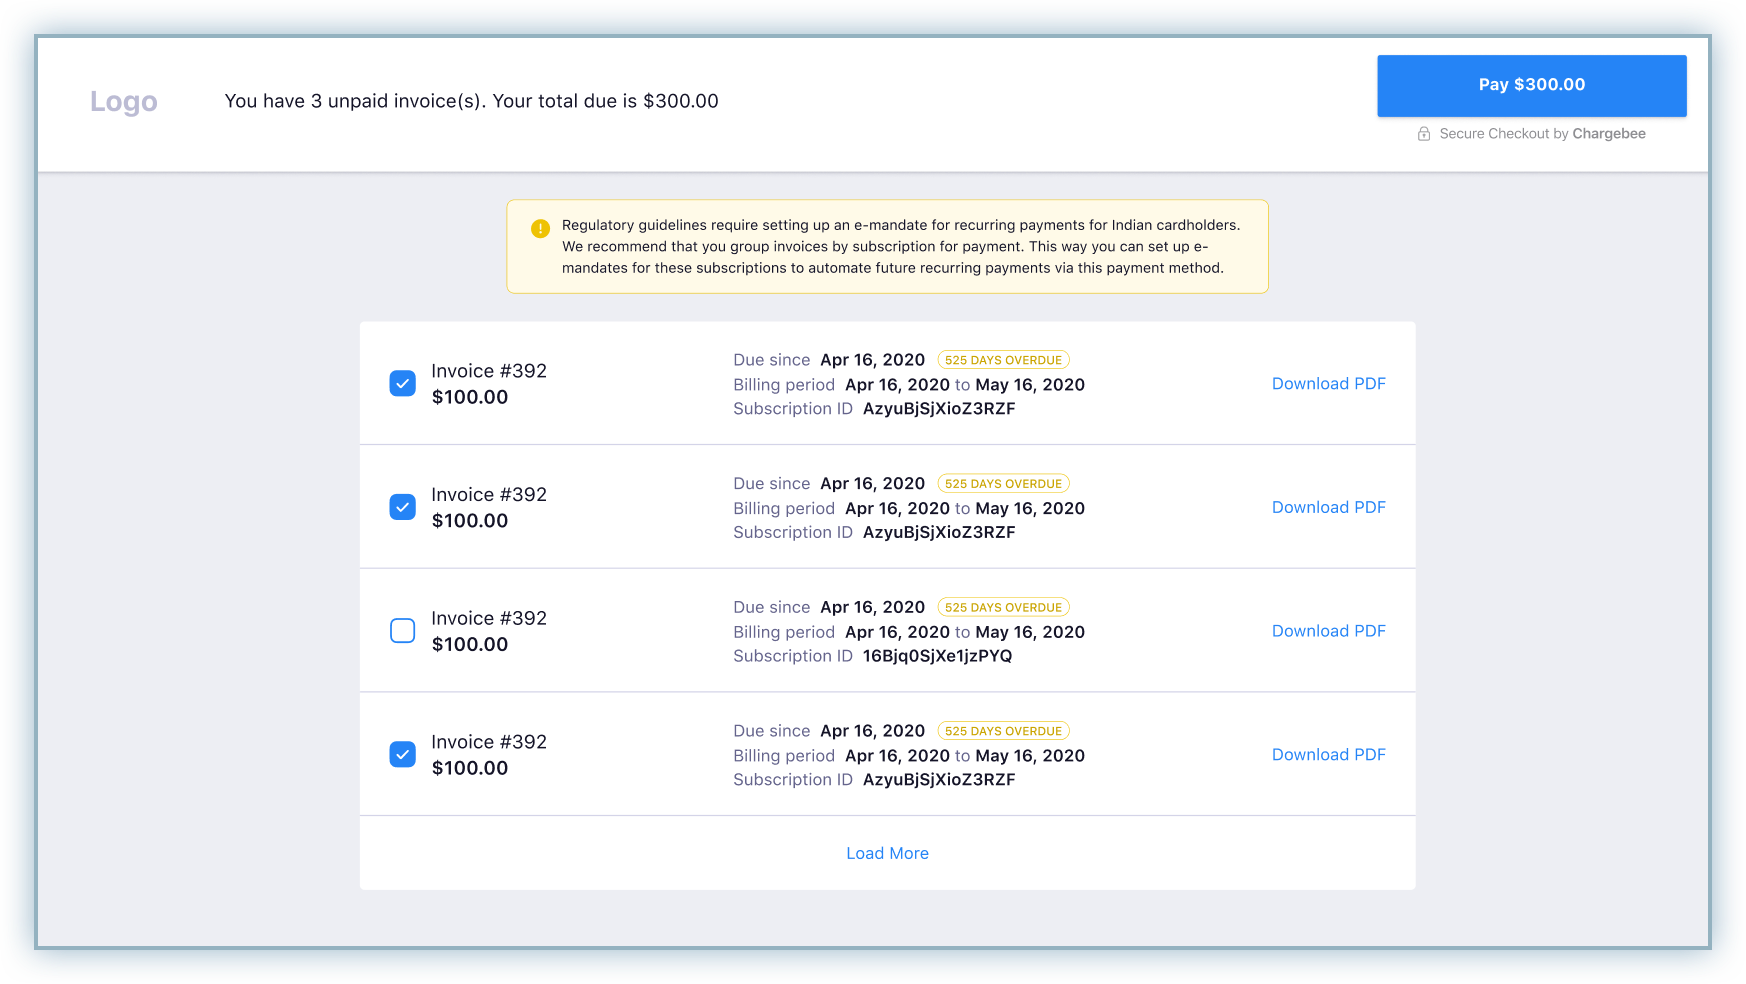Uncheck the second invoice checkbox
Screen dimensions: 1746x984
click(402, 507)
